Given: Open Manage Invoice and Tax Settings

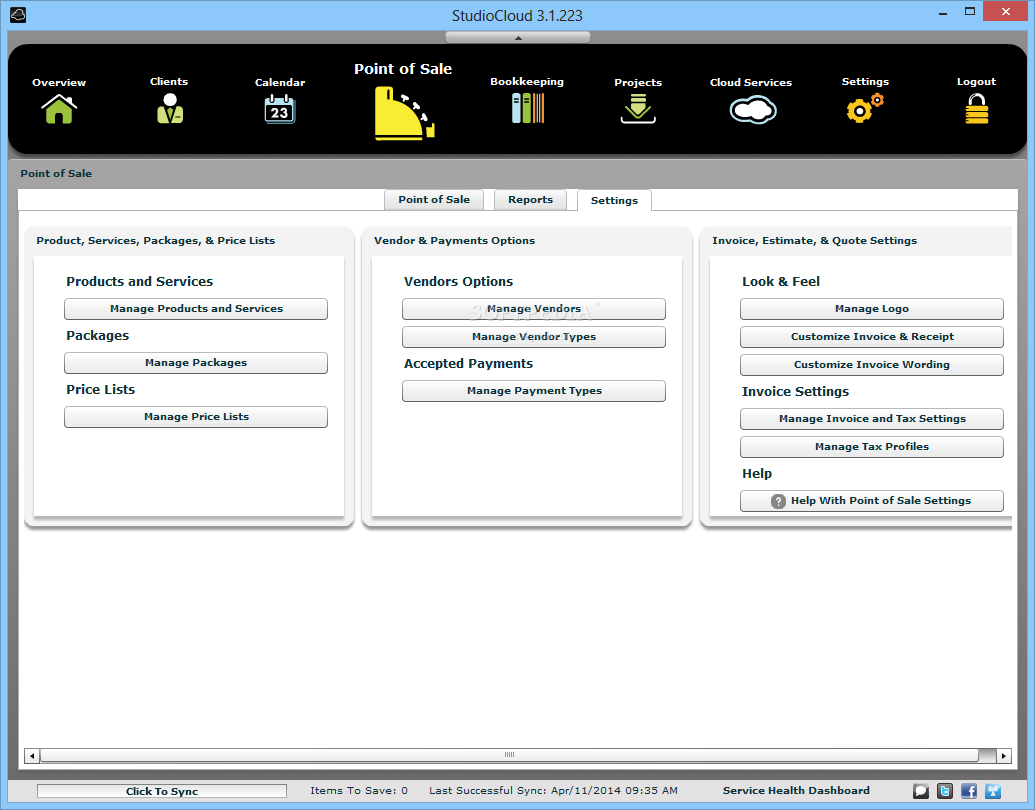Looking at the screenshot, I should pyautogui.click(x=872, y=419).
